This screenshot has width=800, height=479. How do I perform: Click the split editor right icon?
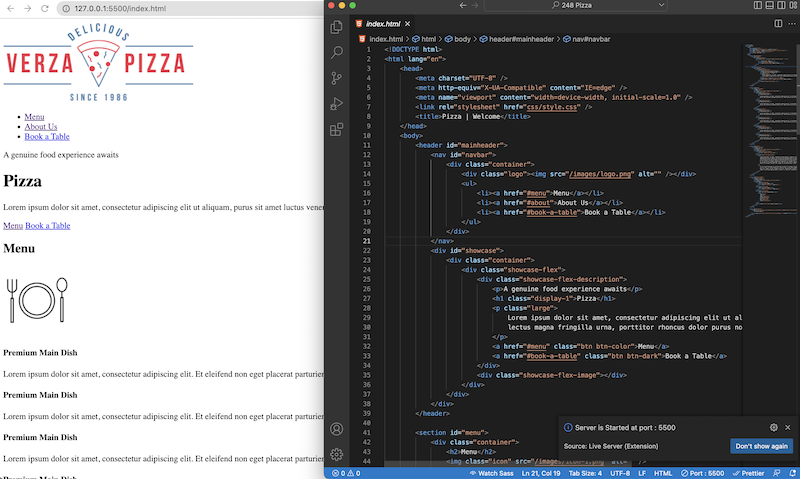(x=778, y=23)
